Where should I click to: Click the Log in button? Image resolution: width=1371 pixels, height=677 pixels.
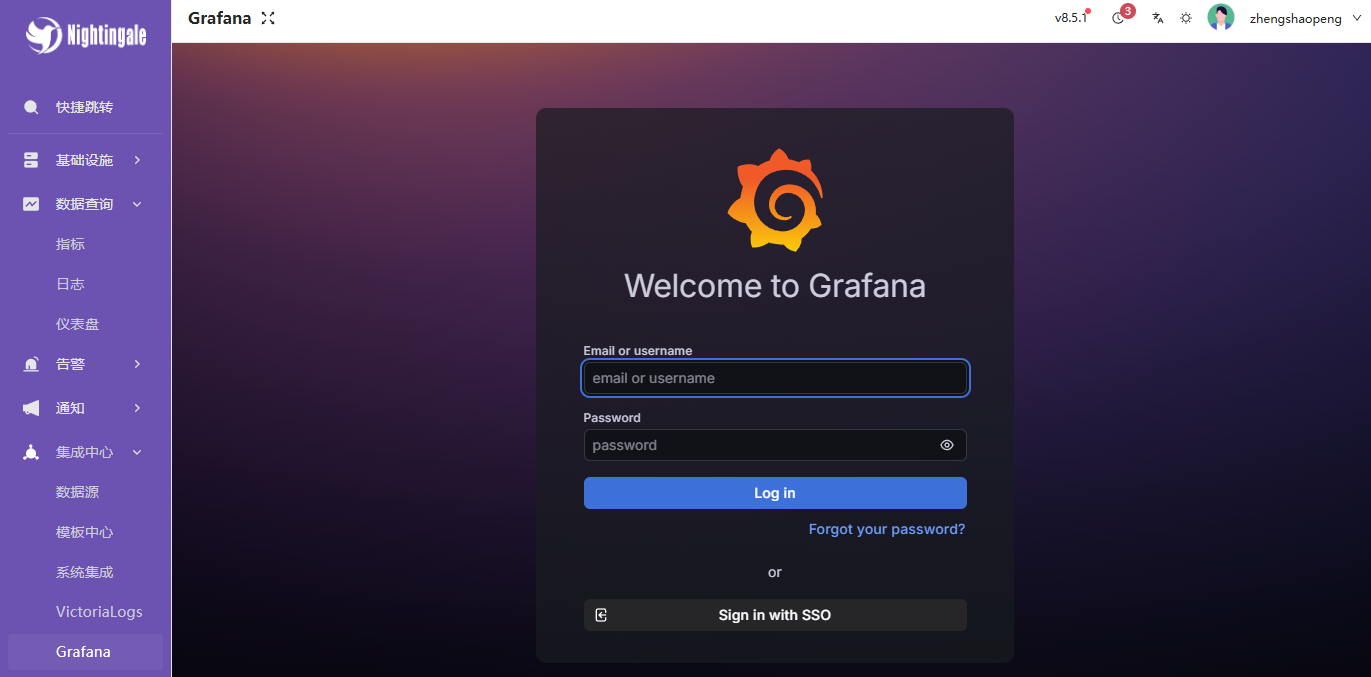click(775, 493)
